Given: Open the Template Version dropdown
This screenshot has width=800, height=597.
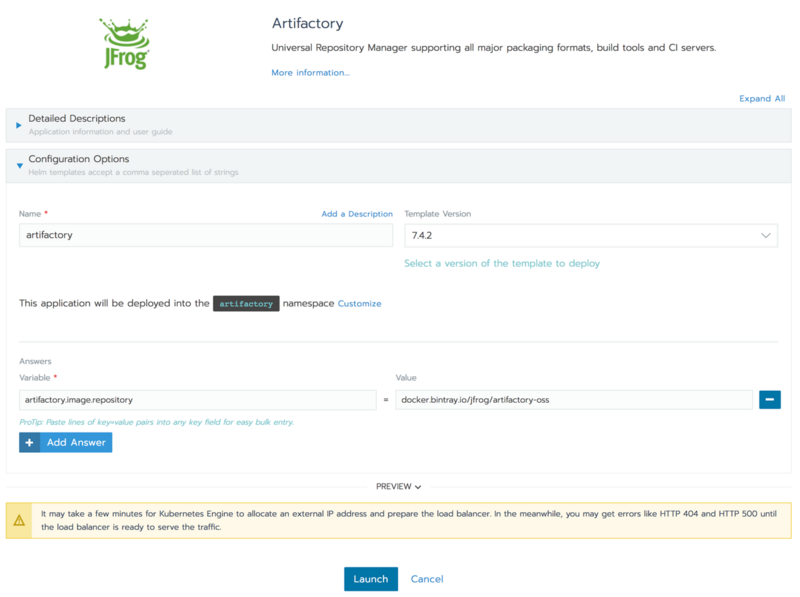Looking at the screenshot, I should coord(591,235).
